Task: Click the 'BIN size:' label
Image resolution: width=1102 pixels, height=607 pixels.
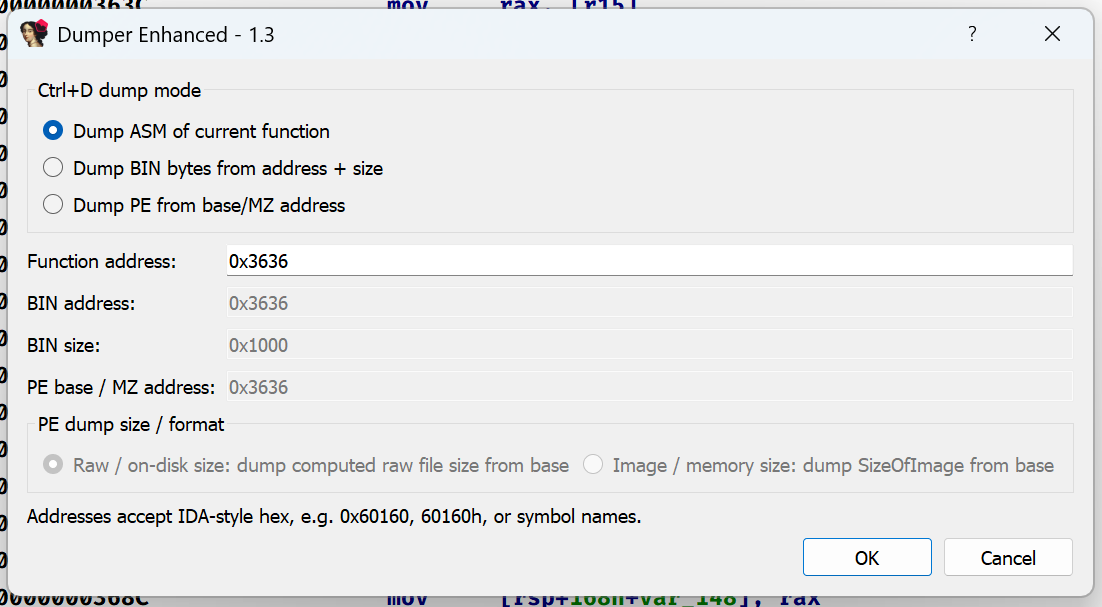Action: pyautogui.click(x=63, y=346)
